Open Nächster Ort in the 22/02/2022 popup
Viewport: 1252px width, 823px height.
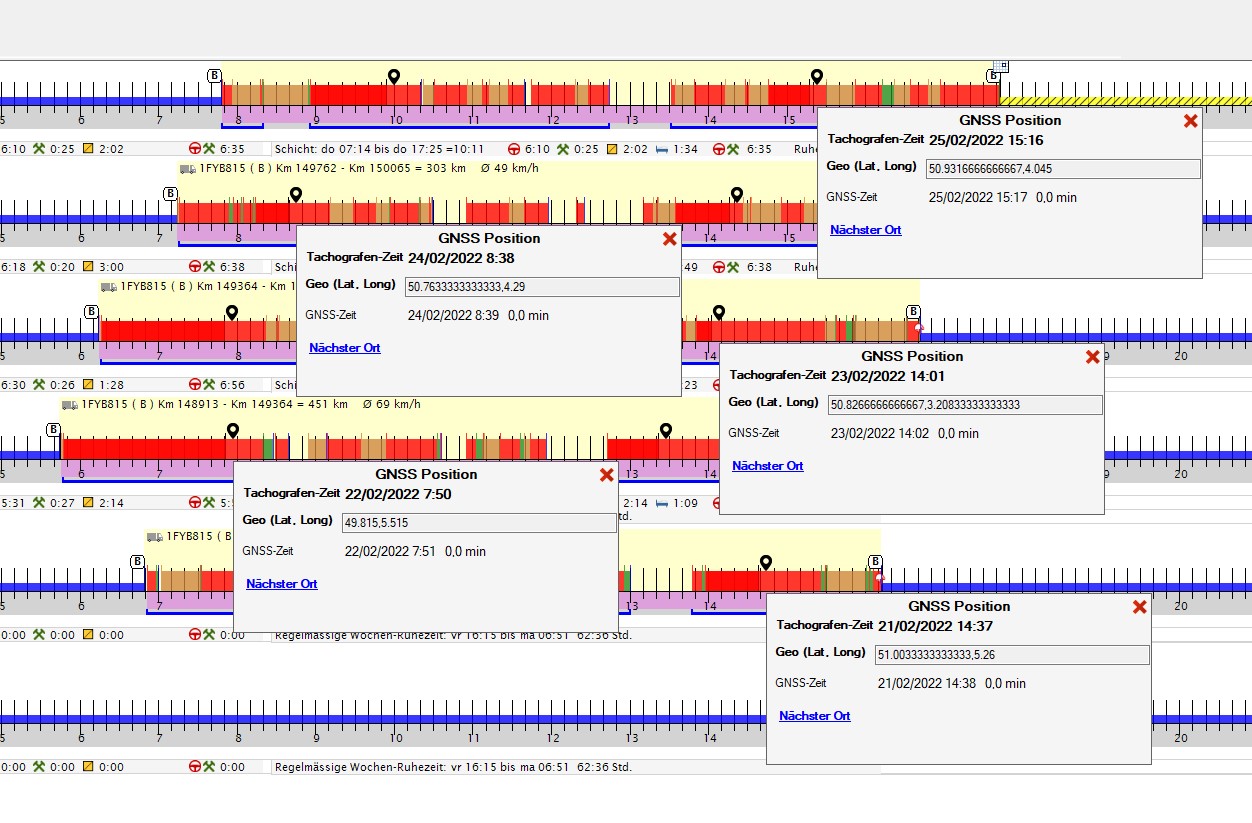click(x=281, y=584)
